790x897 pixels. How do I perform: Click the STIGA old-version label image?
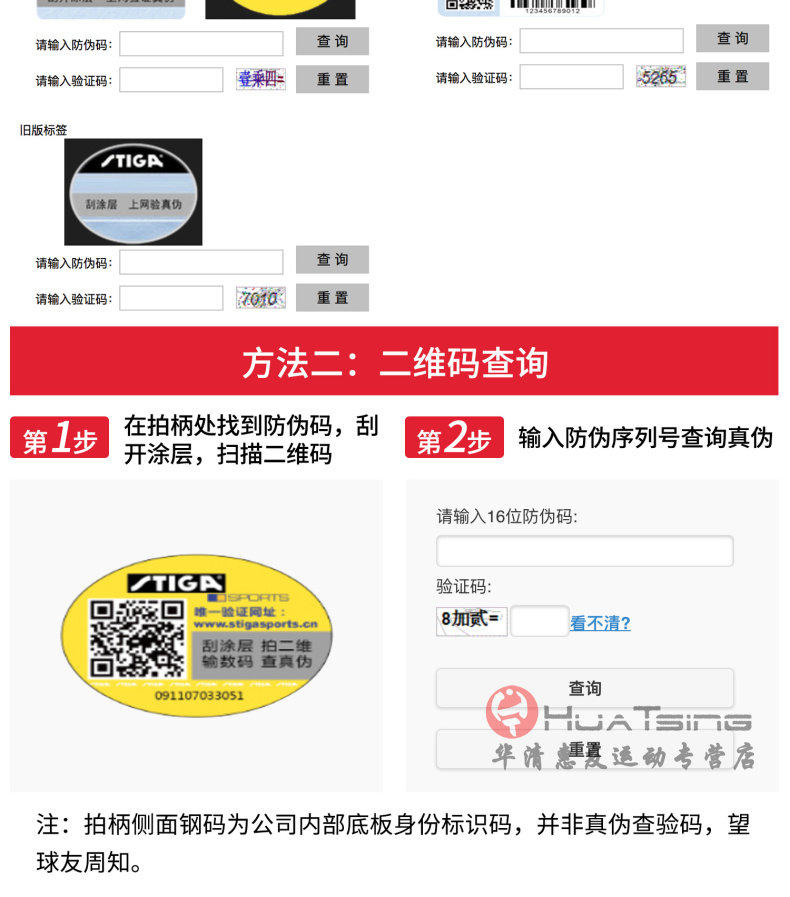click(x=133, y=192)
